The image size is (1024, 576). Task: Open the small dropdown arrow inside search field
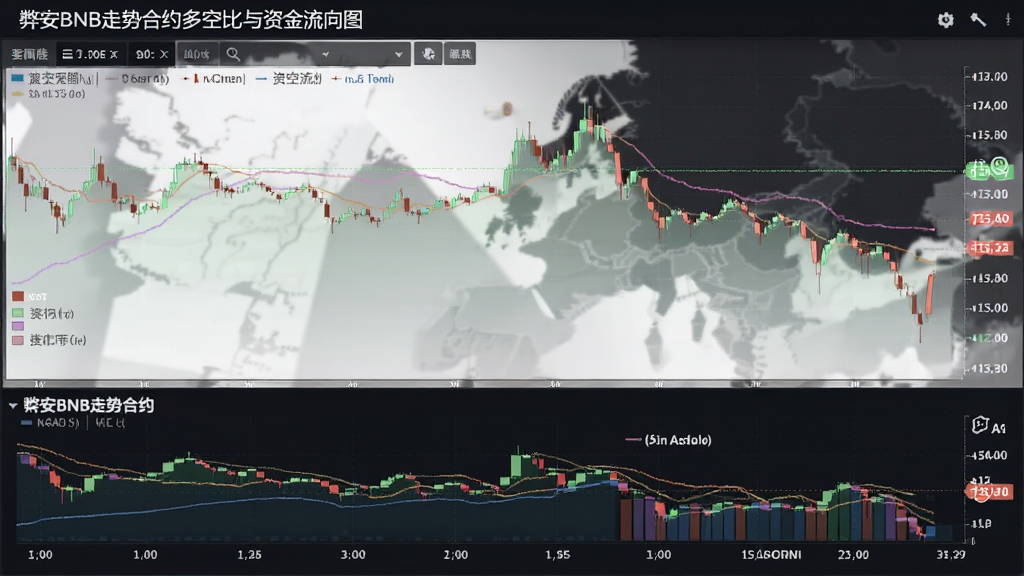pyautogui.click(x=325, y=54)
